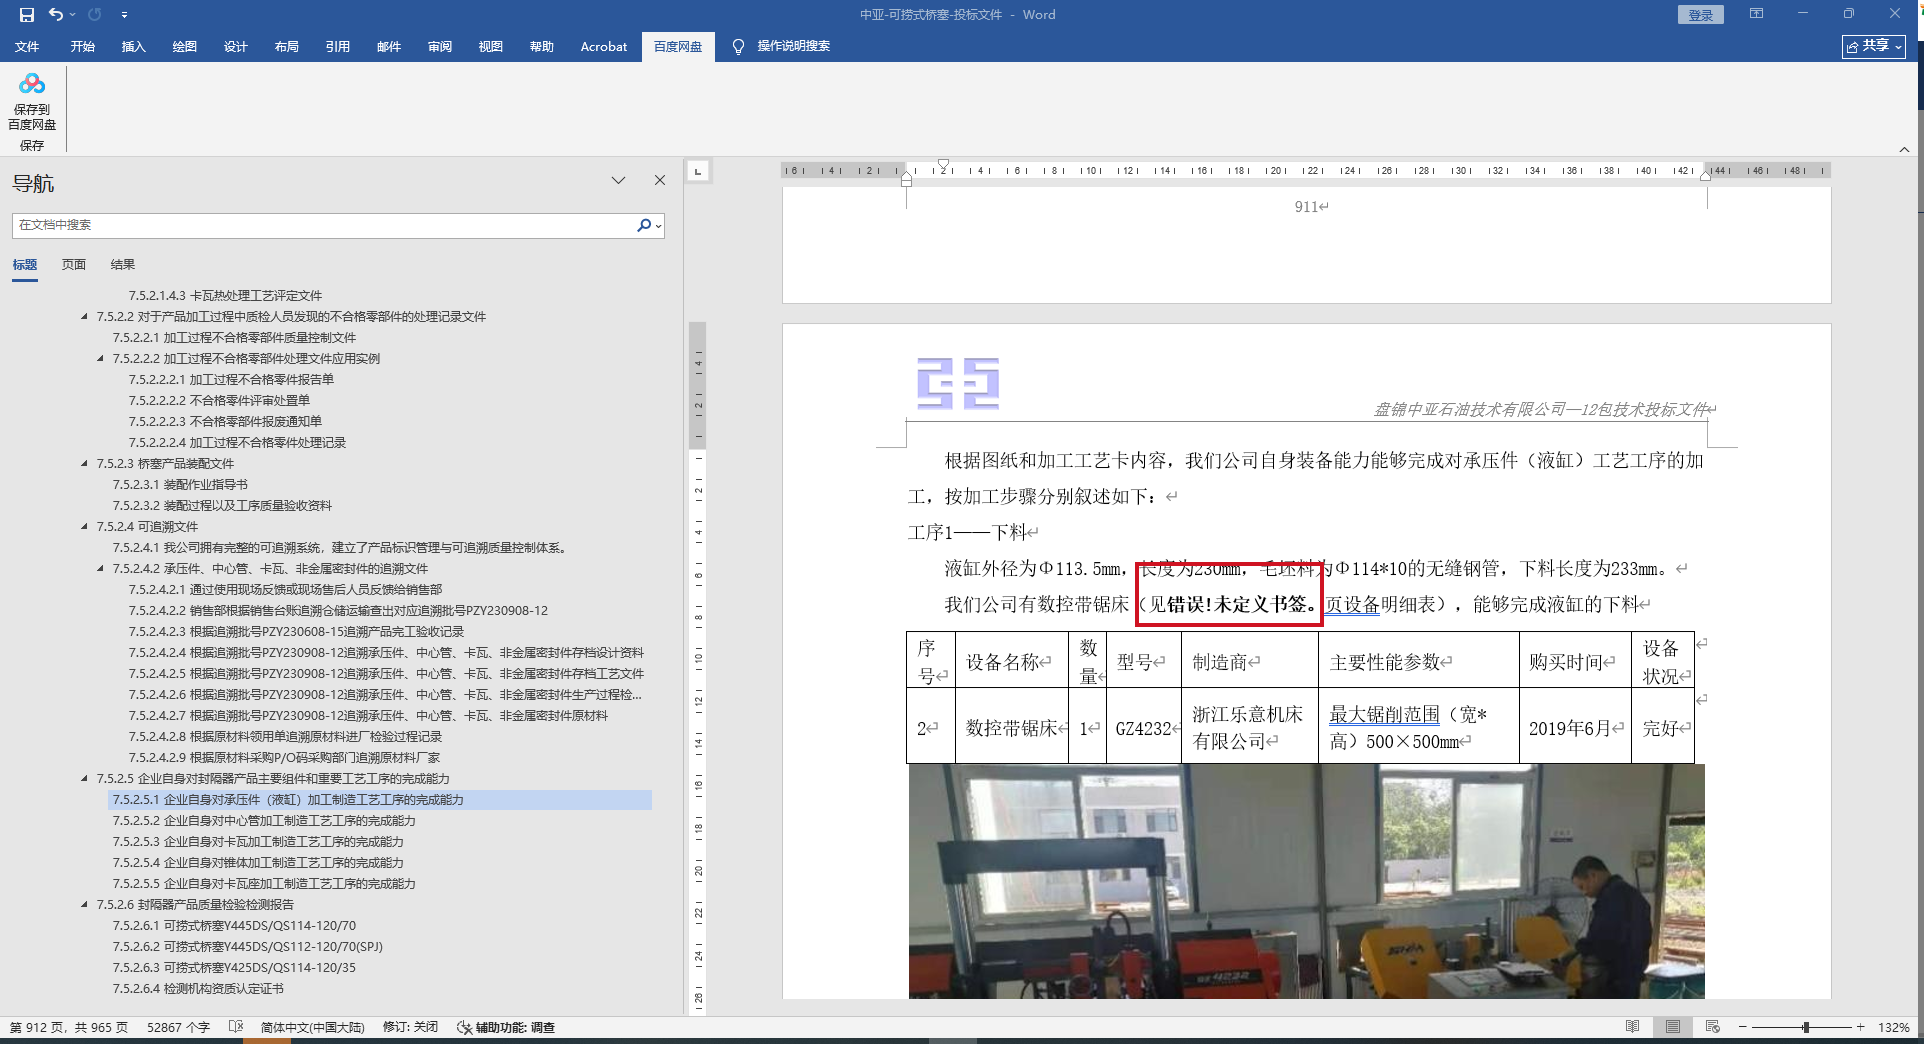Collapse heading 7.5.2.2 in navigation tree
Screen dimensions: 1924x1044
pyautogui.click(x=84, y=317)
